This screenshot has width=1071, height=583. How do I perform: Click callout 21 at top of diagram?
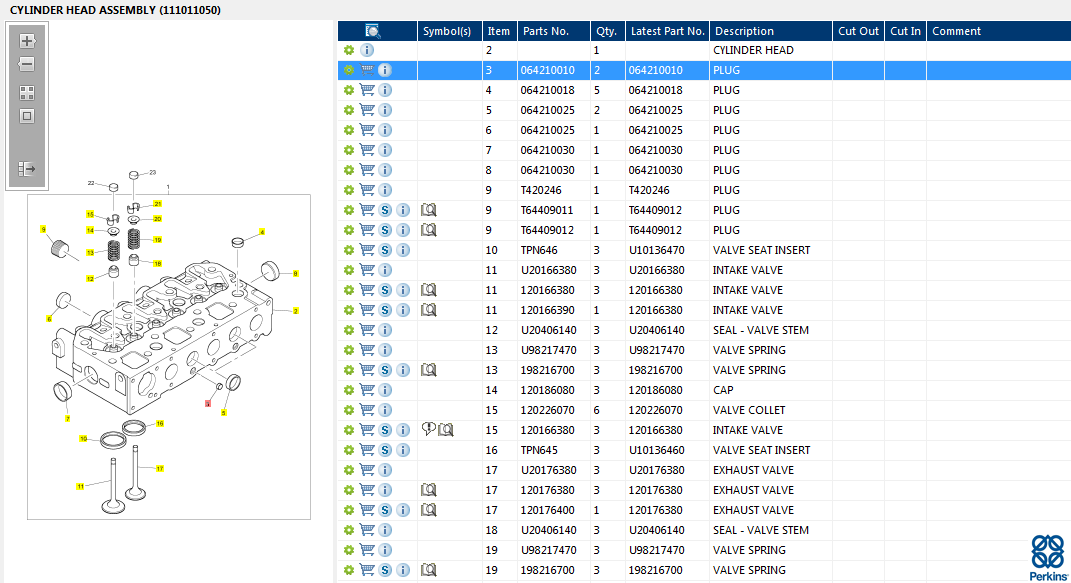coord(157,204)
